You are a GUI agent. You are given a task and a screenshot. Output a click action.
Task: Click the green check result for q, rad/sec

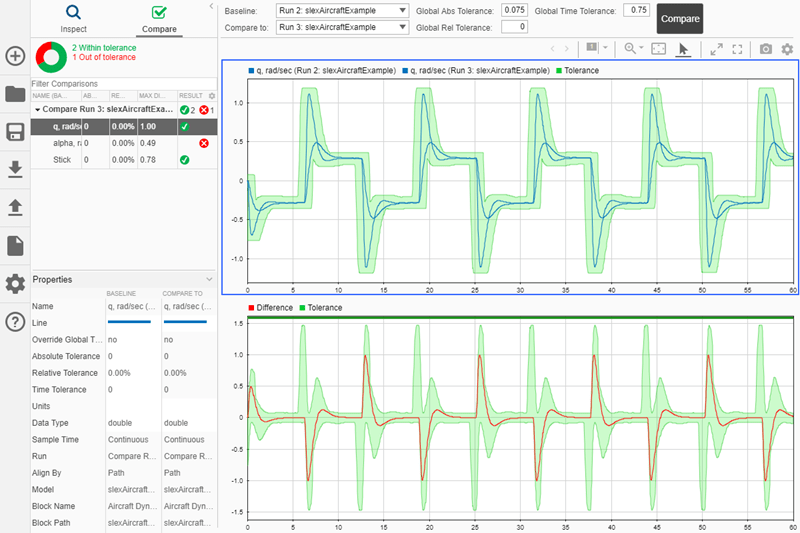click(185, 126)
